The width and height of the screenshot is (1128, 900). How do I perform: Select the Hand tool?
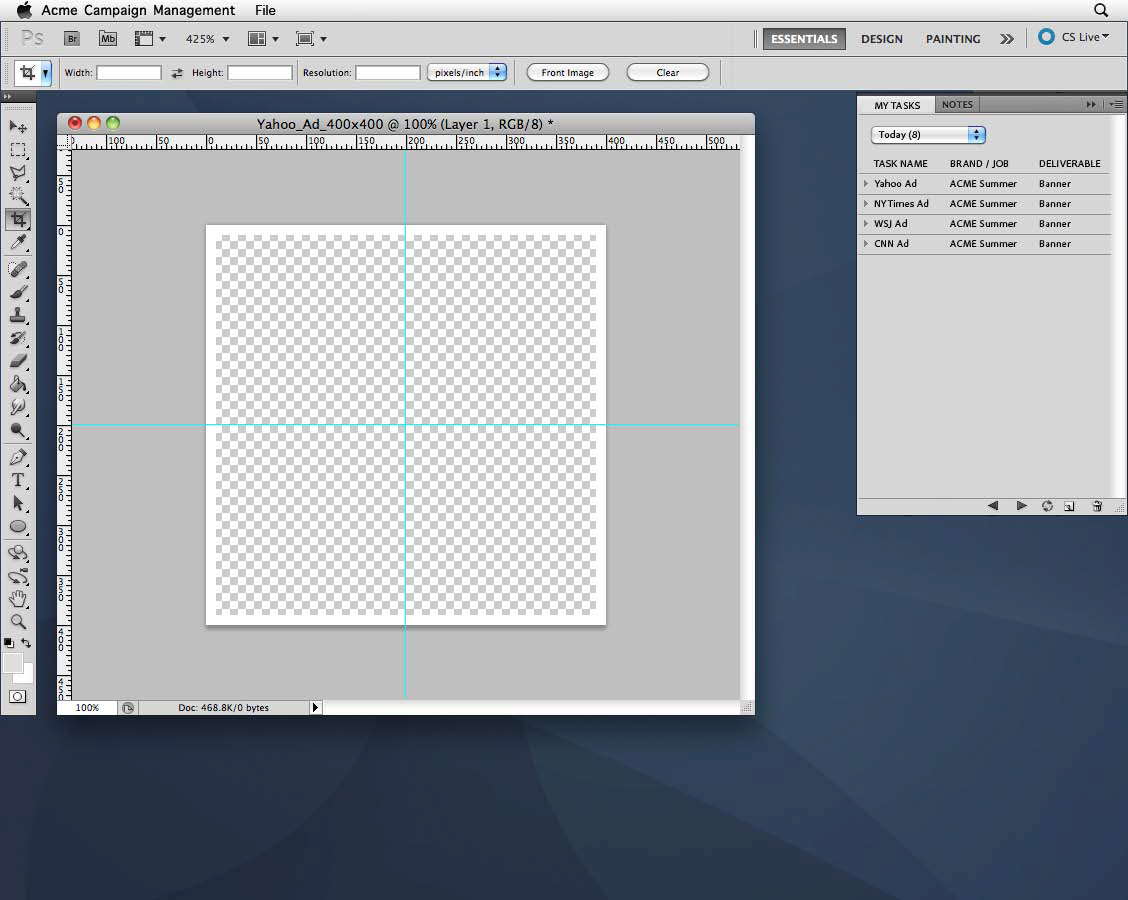pos(18,599)
